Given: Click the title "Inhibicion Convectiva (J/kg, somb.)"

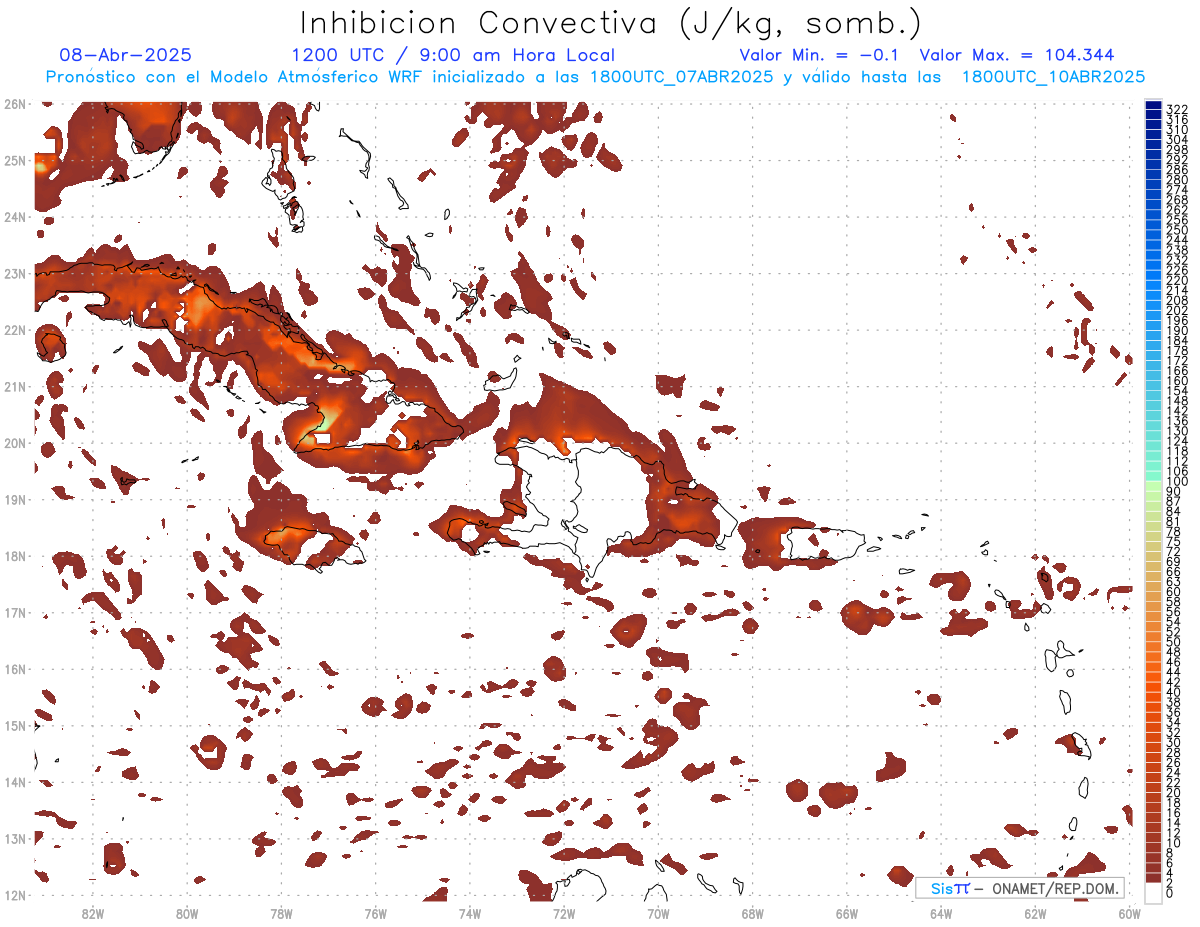Looking at the screenshot, I should 611,24.
